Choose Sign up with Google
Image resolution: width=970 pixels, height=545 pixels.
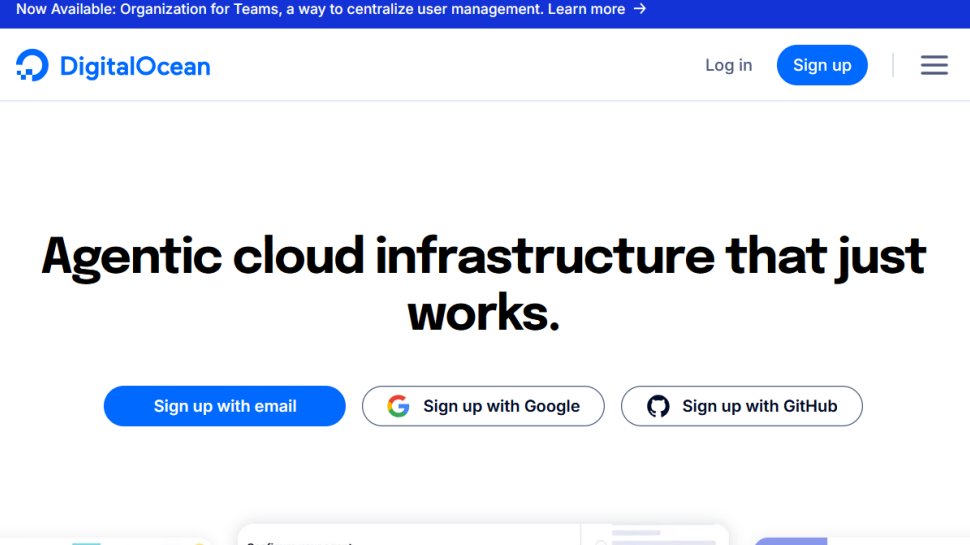click(x=483, y=406)
